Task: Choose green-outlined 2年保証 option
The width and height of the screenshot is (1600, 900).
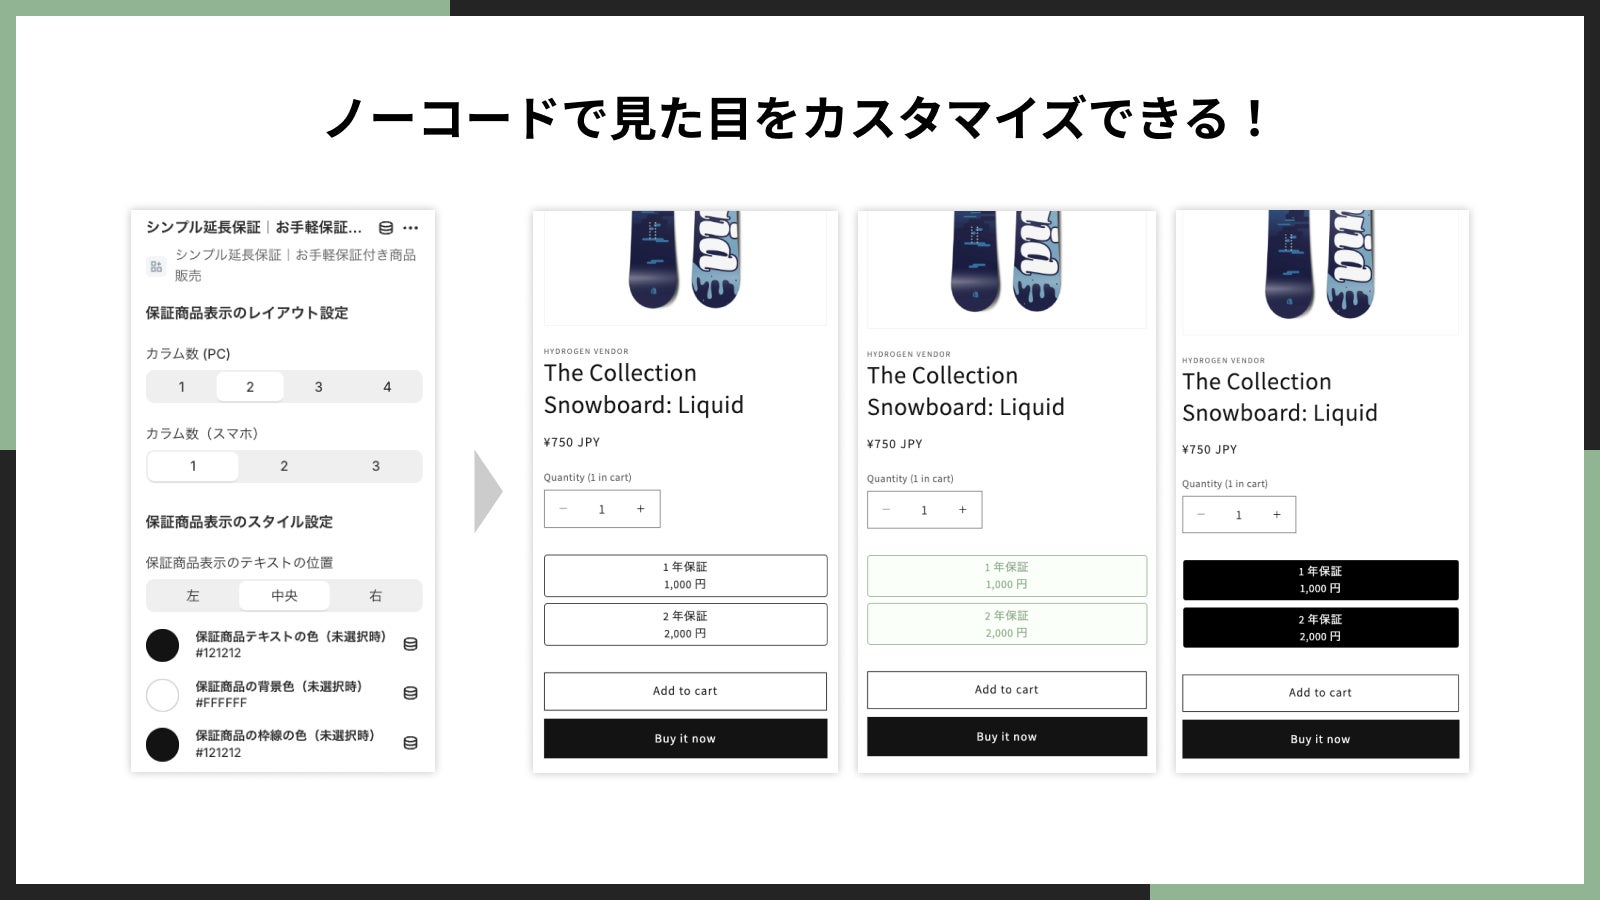Action: tap(1007, 624)
